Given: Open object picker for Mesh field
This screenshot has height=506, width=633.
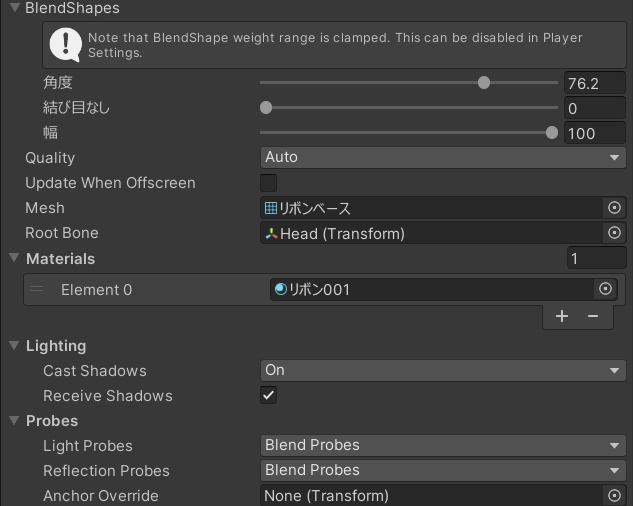Looking at the screenshot, I should [x=614, y=208].
